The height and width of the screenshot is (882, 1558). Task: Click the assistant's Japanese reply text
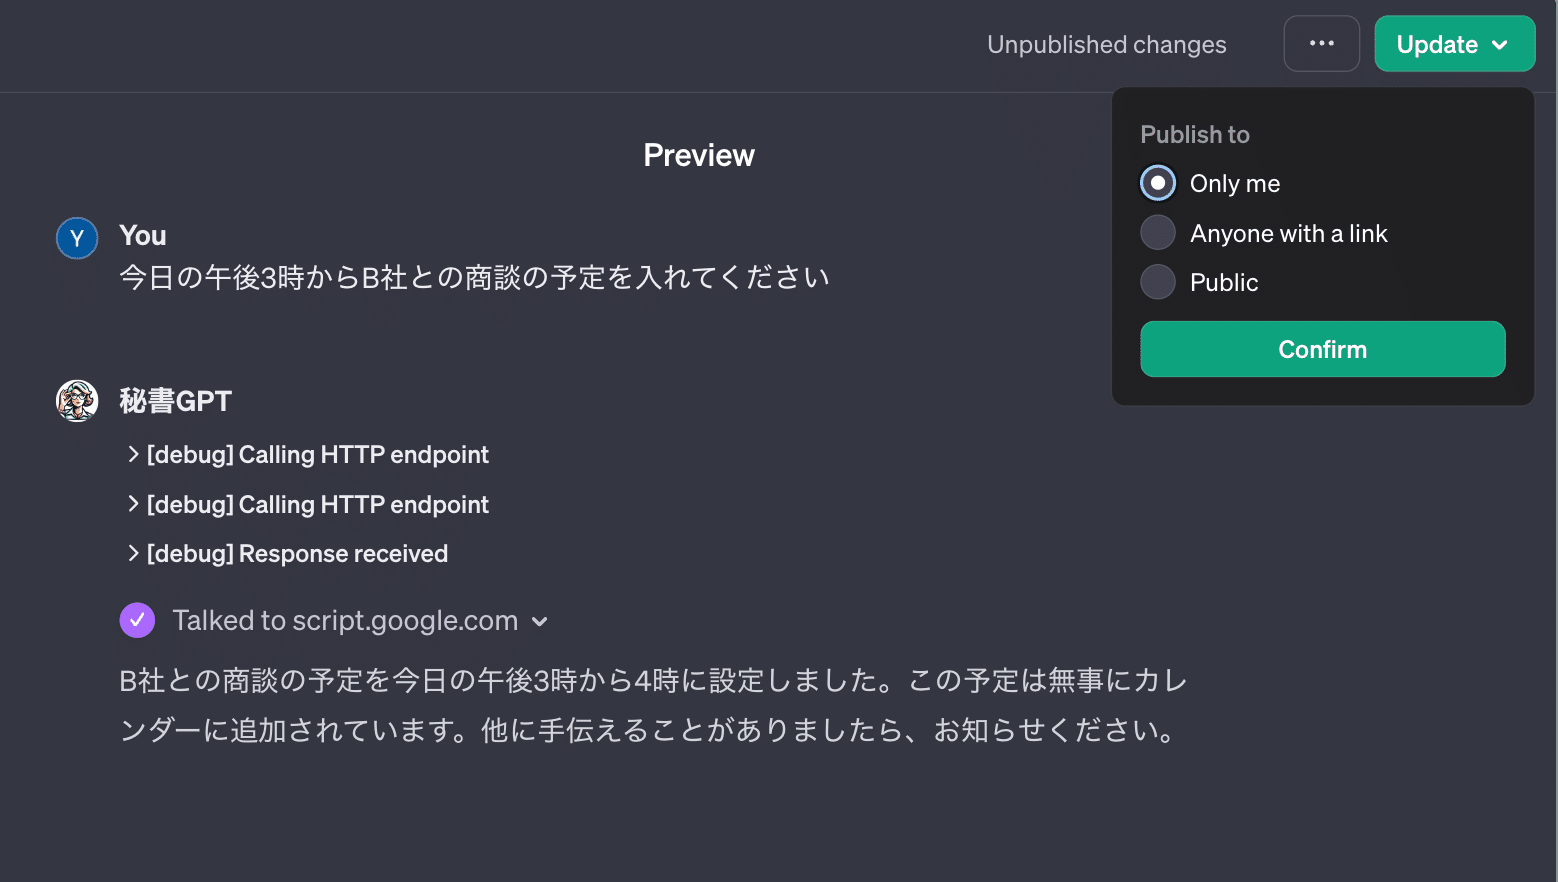point(652,705)
